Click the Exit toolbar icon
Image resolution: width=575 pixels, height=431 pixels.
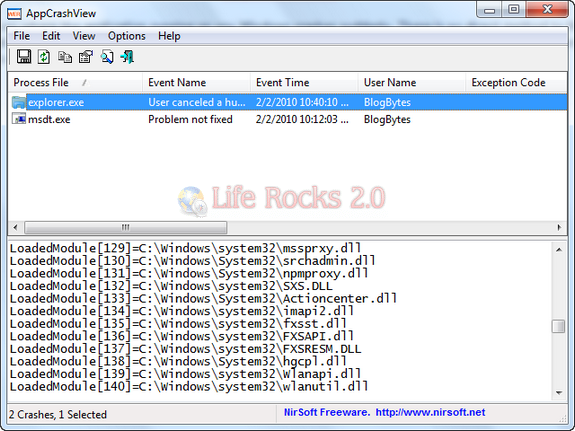(128, 57)
